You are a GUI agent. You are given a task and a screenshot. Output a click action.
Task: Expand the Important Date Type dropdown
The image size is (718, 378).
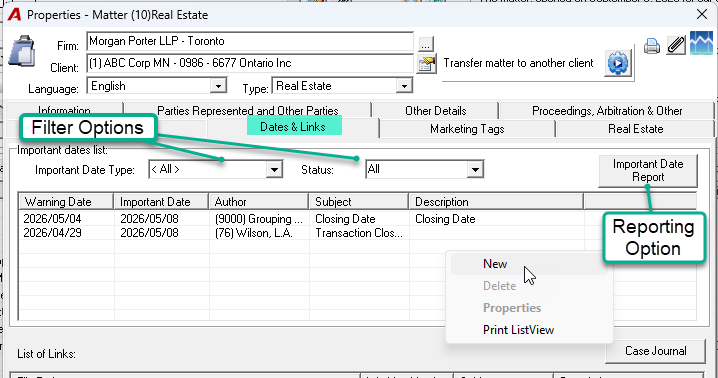pos(274,170)
